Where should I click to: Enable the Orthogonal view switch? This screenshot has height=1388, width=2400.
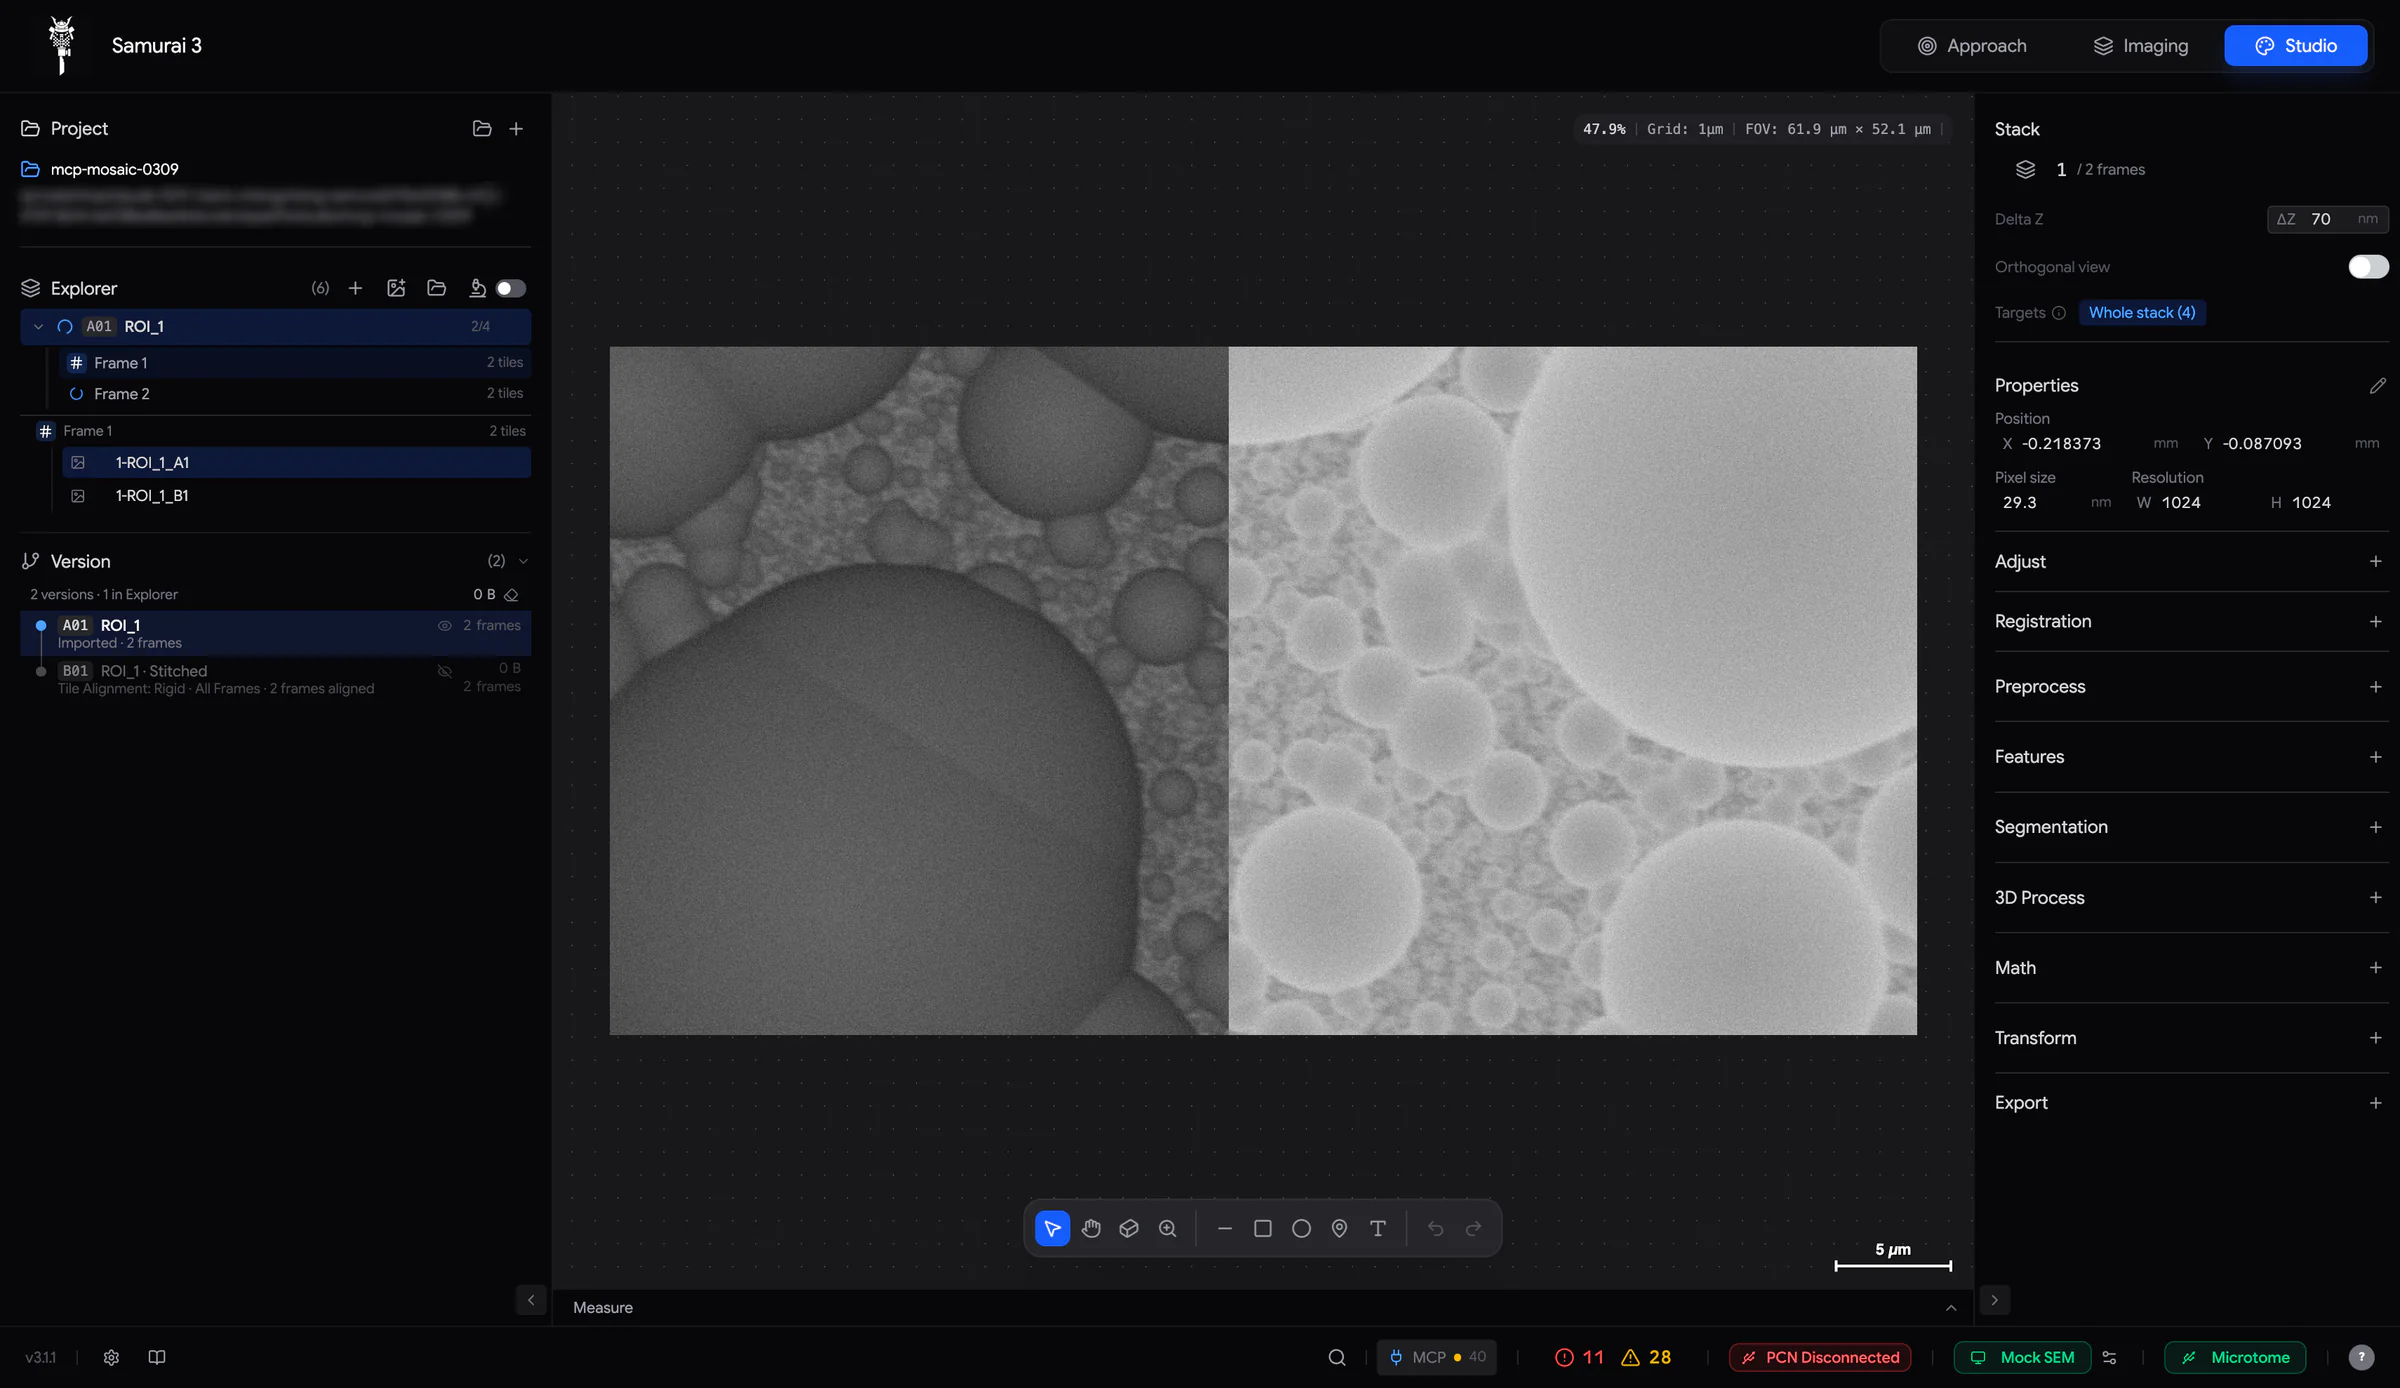[2368, 266]
